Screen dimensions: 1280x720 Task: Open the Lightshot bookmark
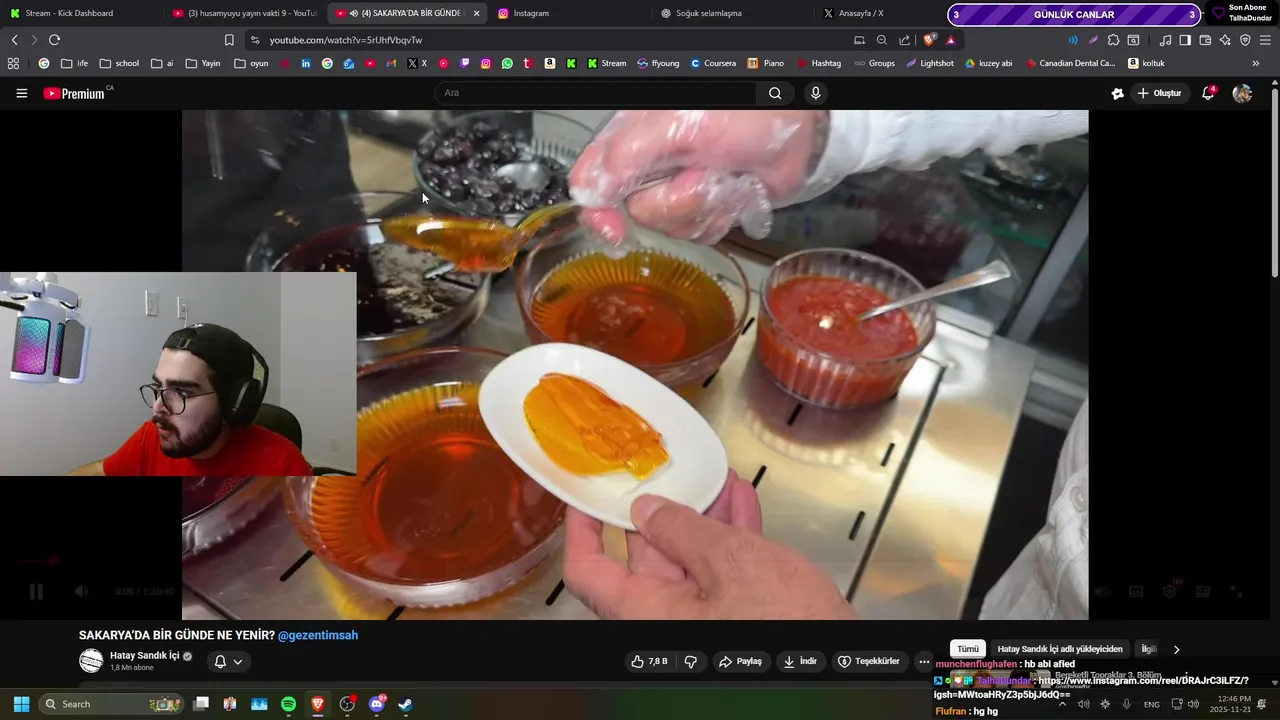point(930,63)
